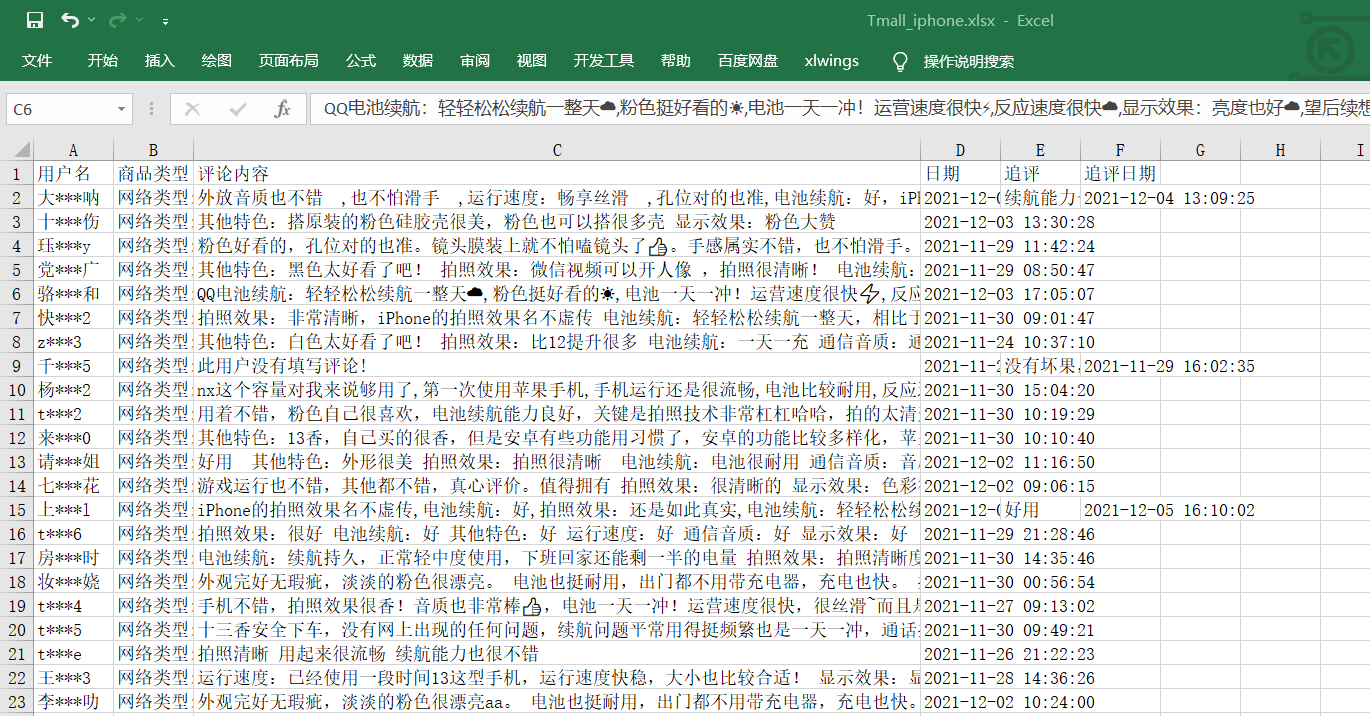Select column A header
This screenshot has width=1370, height=716.
74,150
